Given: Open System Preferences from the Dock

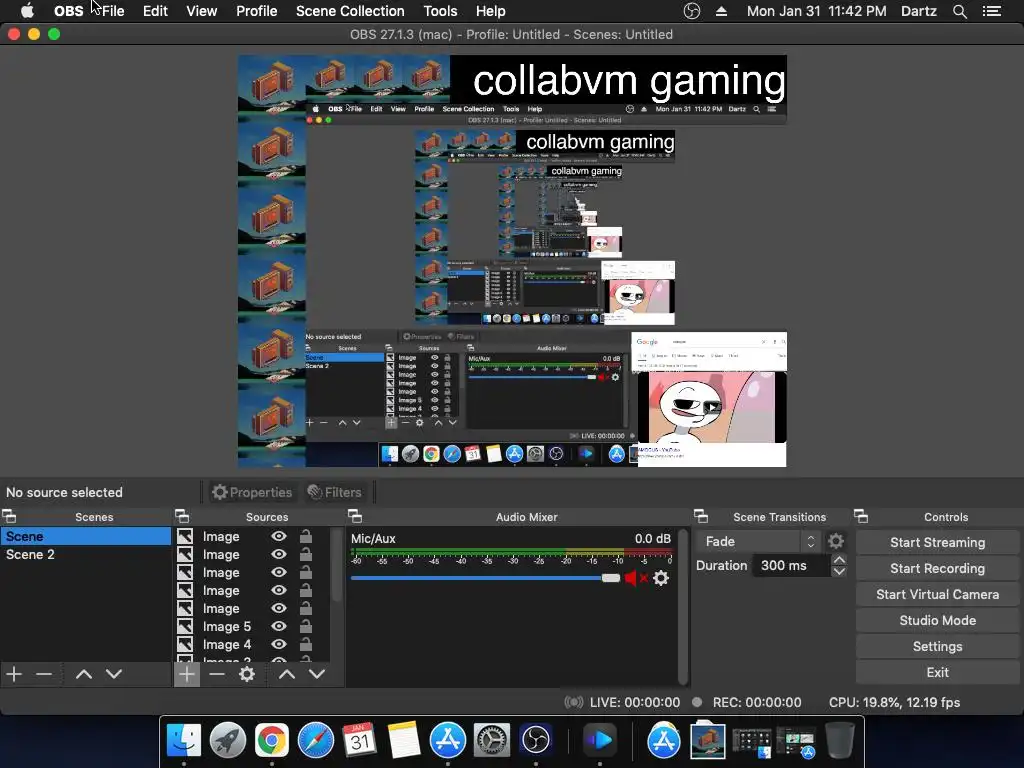Looking at the screenshot, I should point(491,740).
